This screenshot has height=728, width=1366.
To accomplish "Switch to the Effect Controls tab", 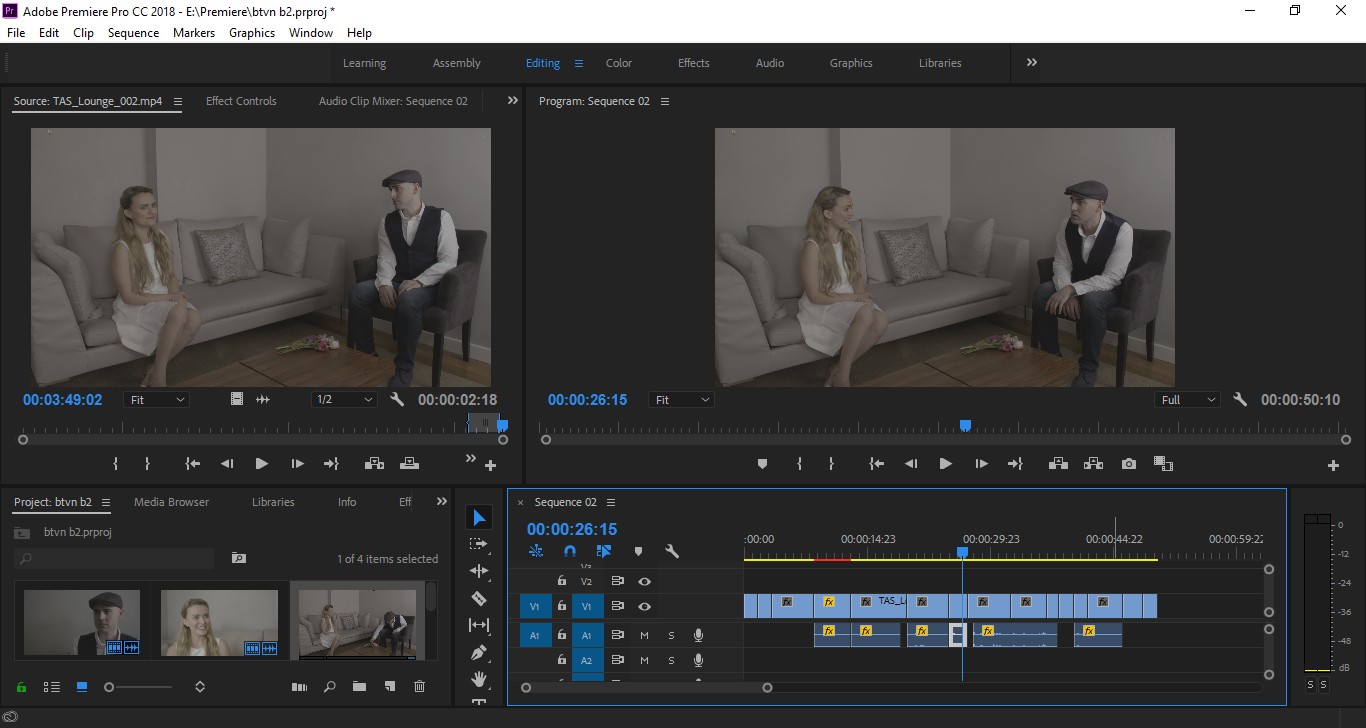I will tap(241, 101).
